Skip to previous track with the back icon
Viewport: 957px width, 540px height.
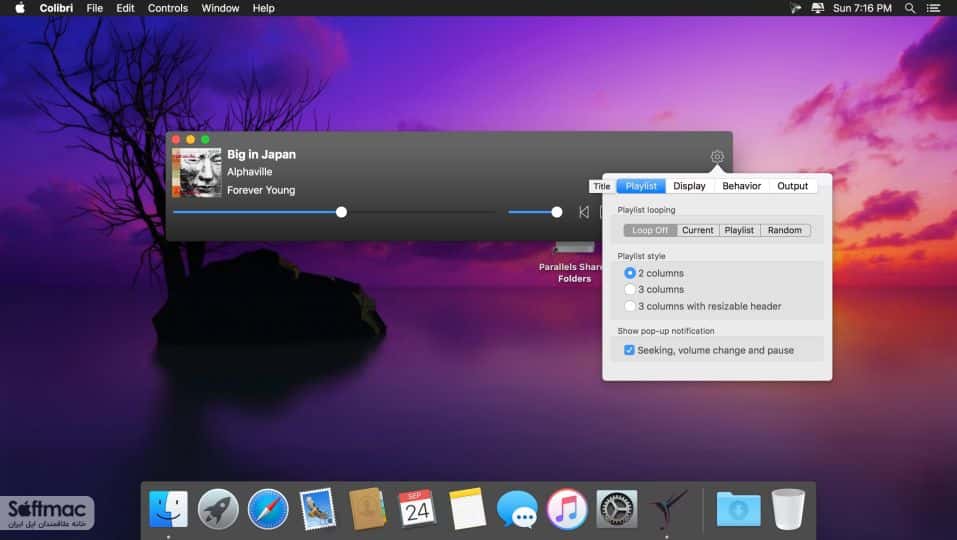584,212
